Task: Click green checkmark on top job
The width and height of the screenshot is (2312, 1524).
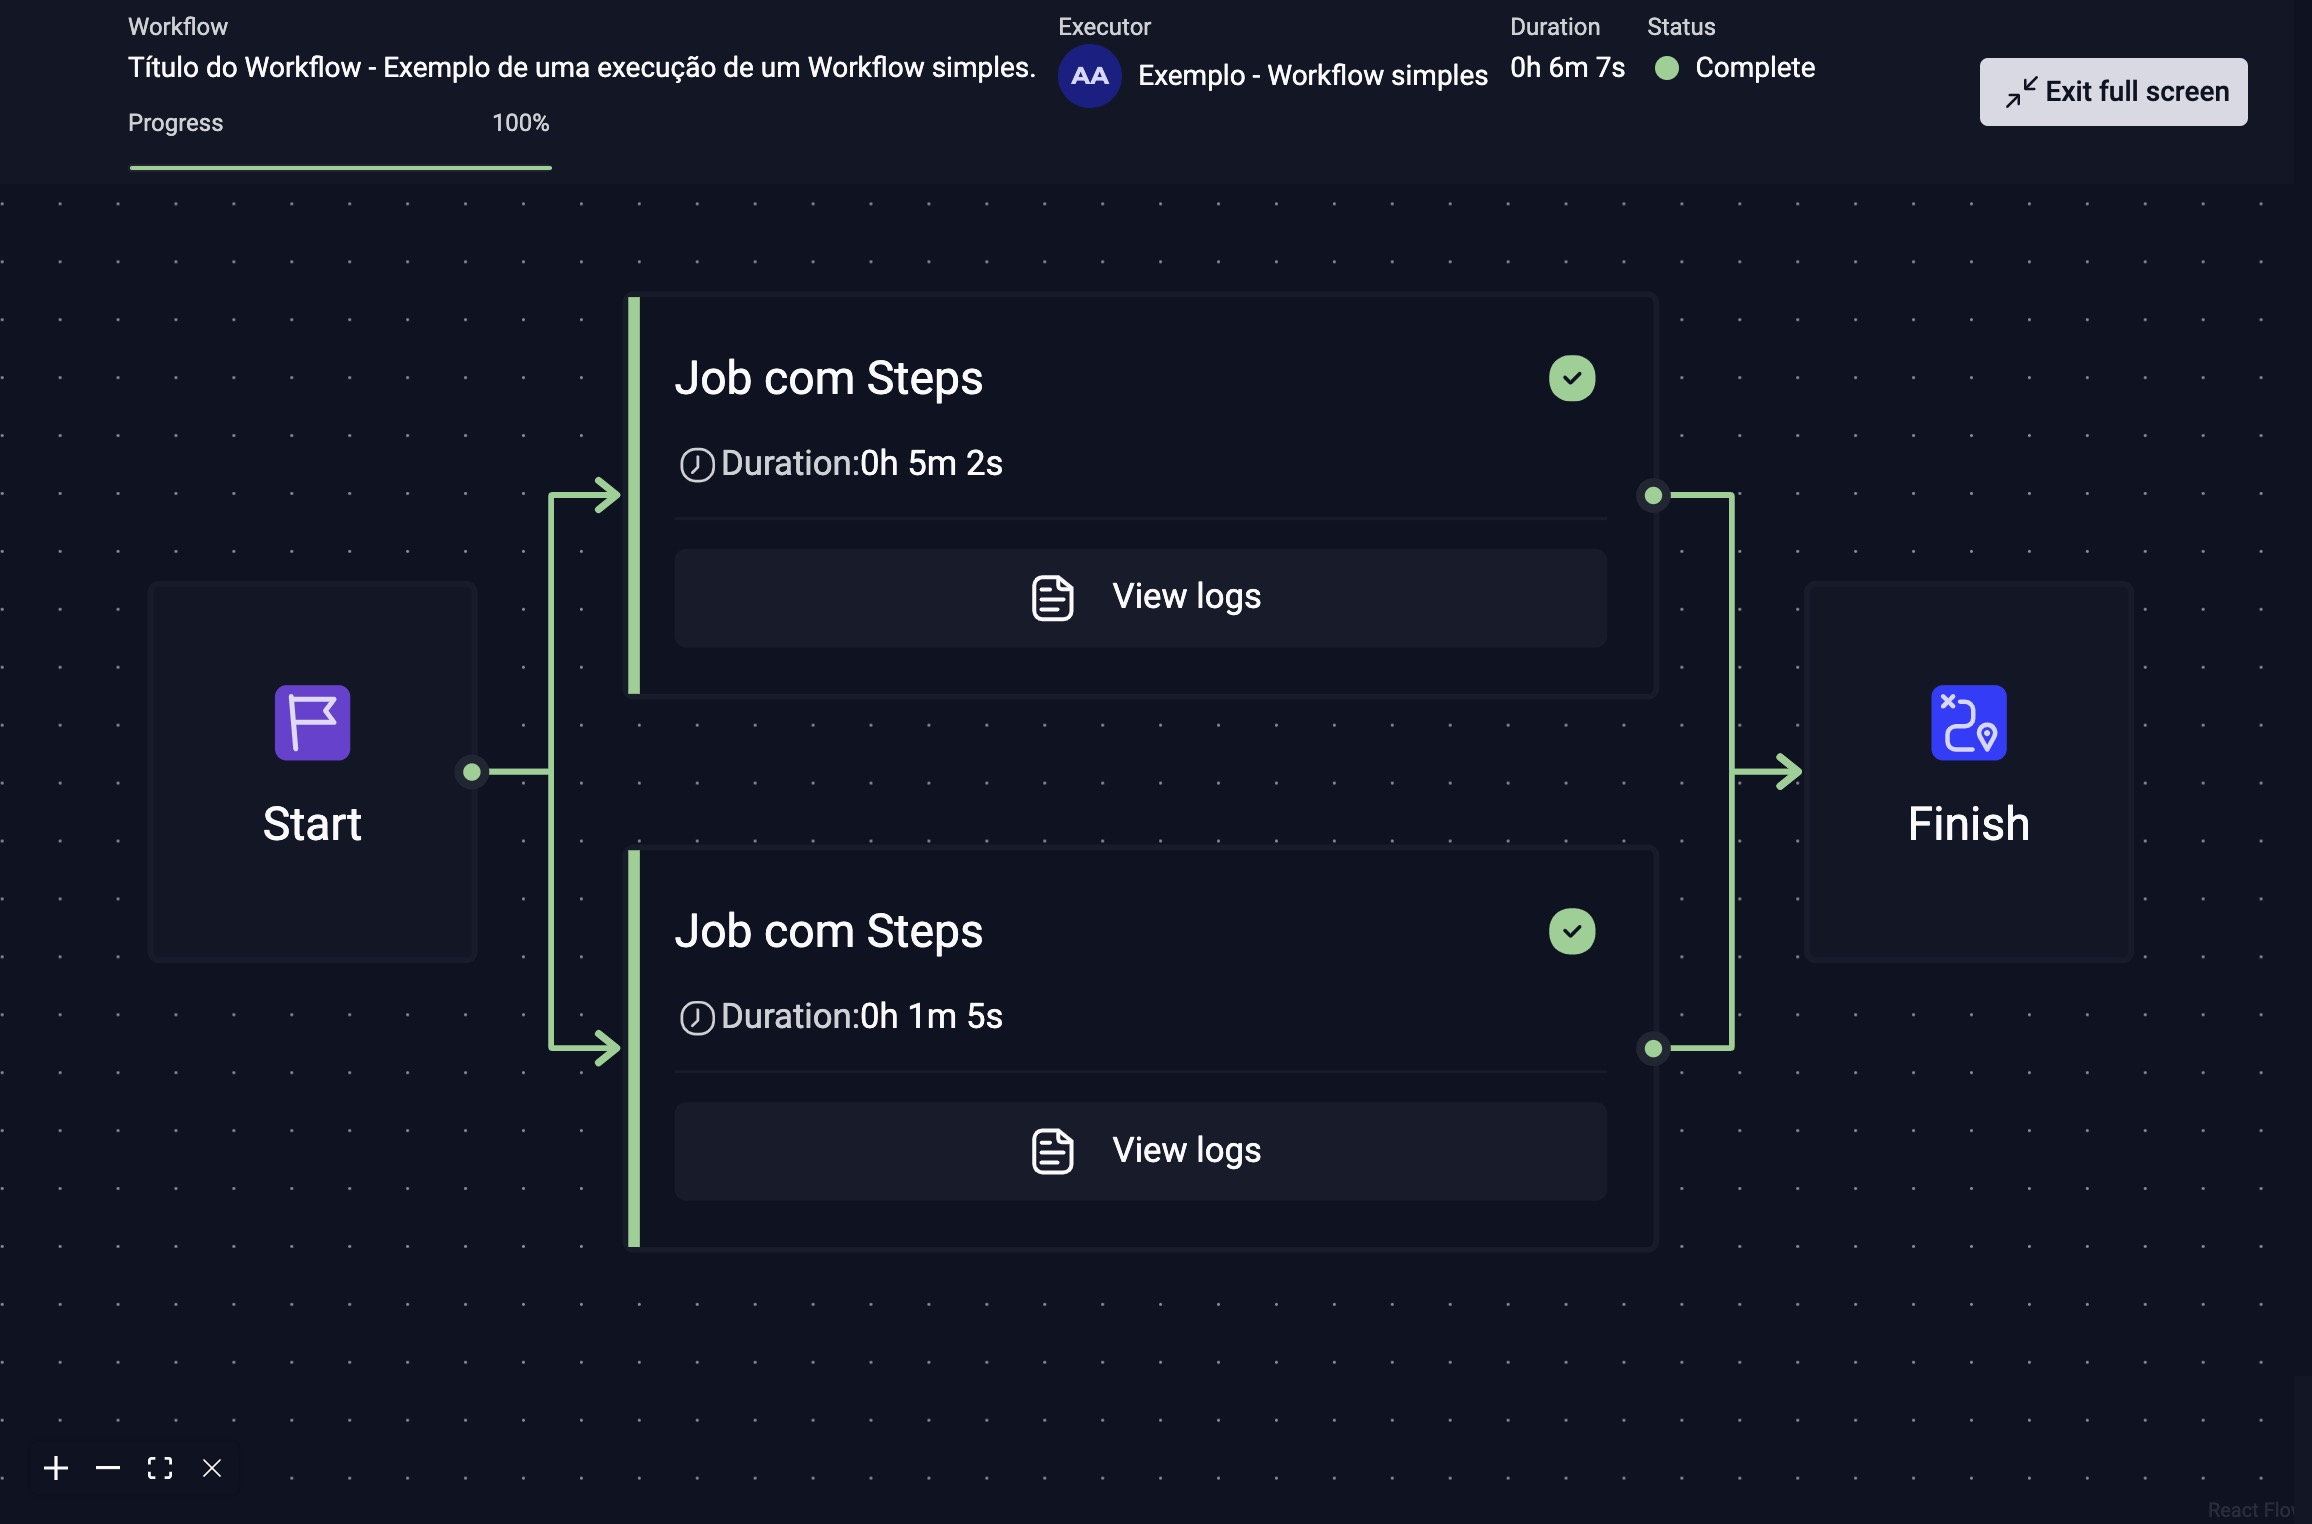Action: pos(1571,378)
